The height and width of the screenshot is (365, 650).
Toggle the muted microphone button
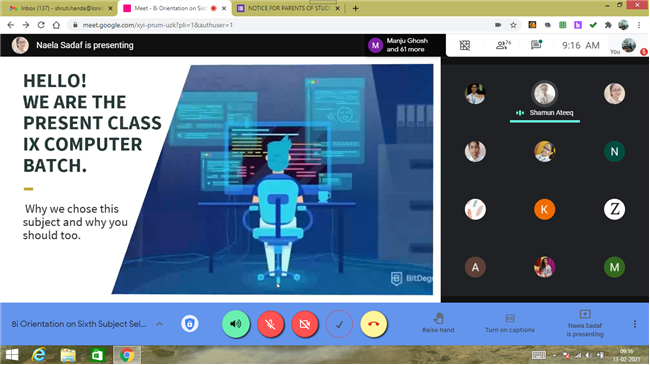[x=270, y=324]
